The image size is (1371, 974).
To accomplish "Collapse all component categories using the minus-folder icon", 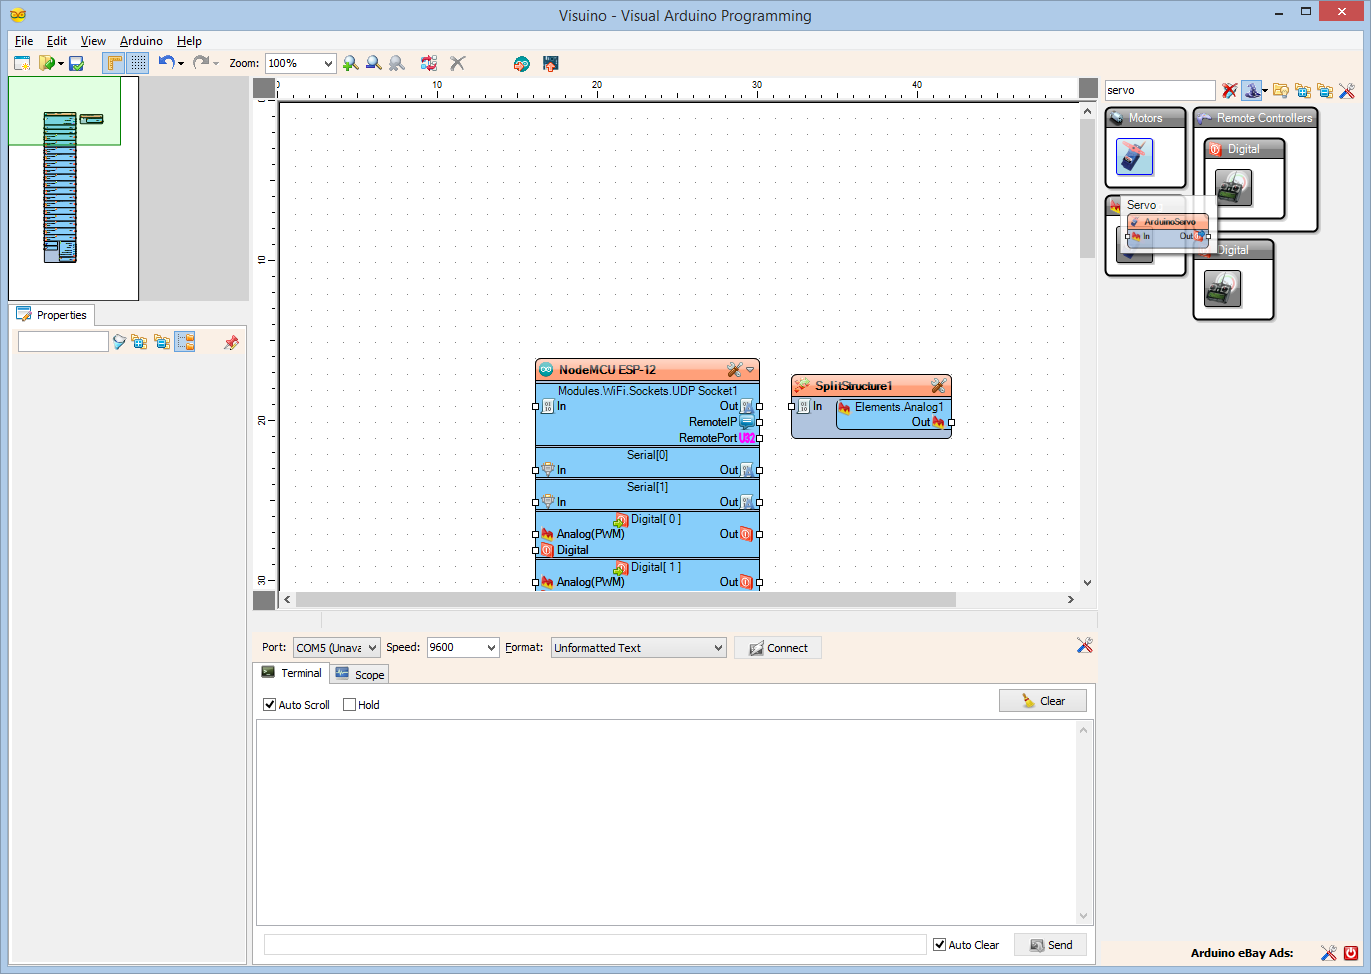I will tap(1325, 90).
